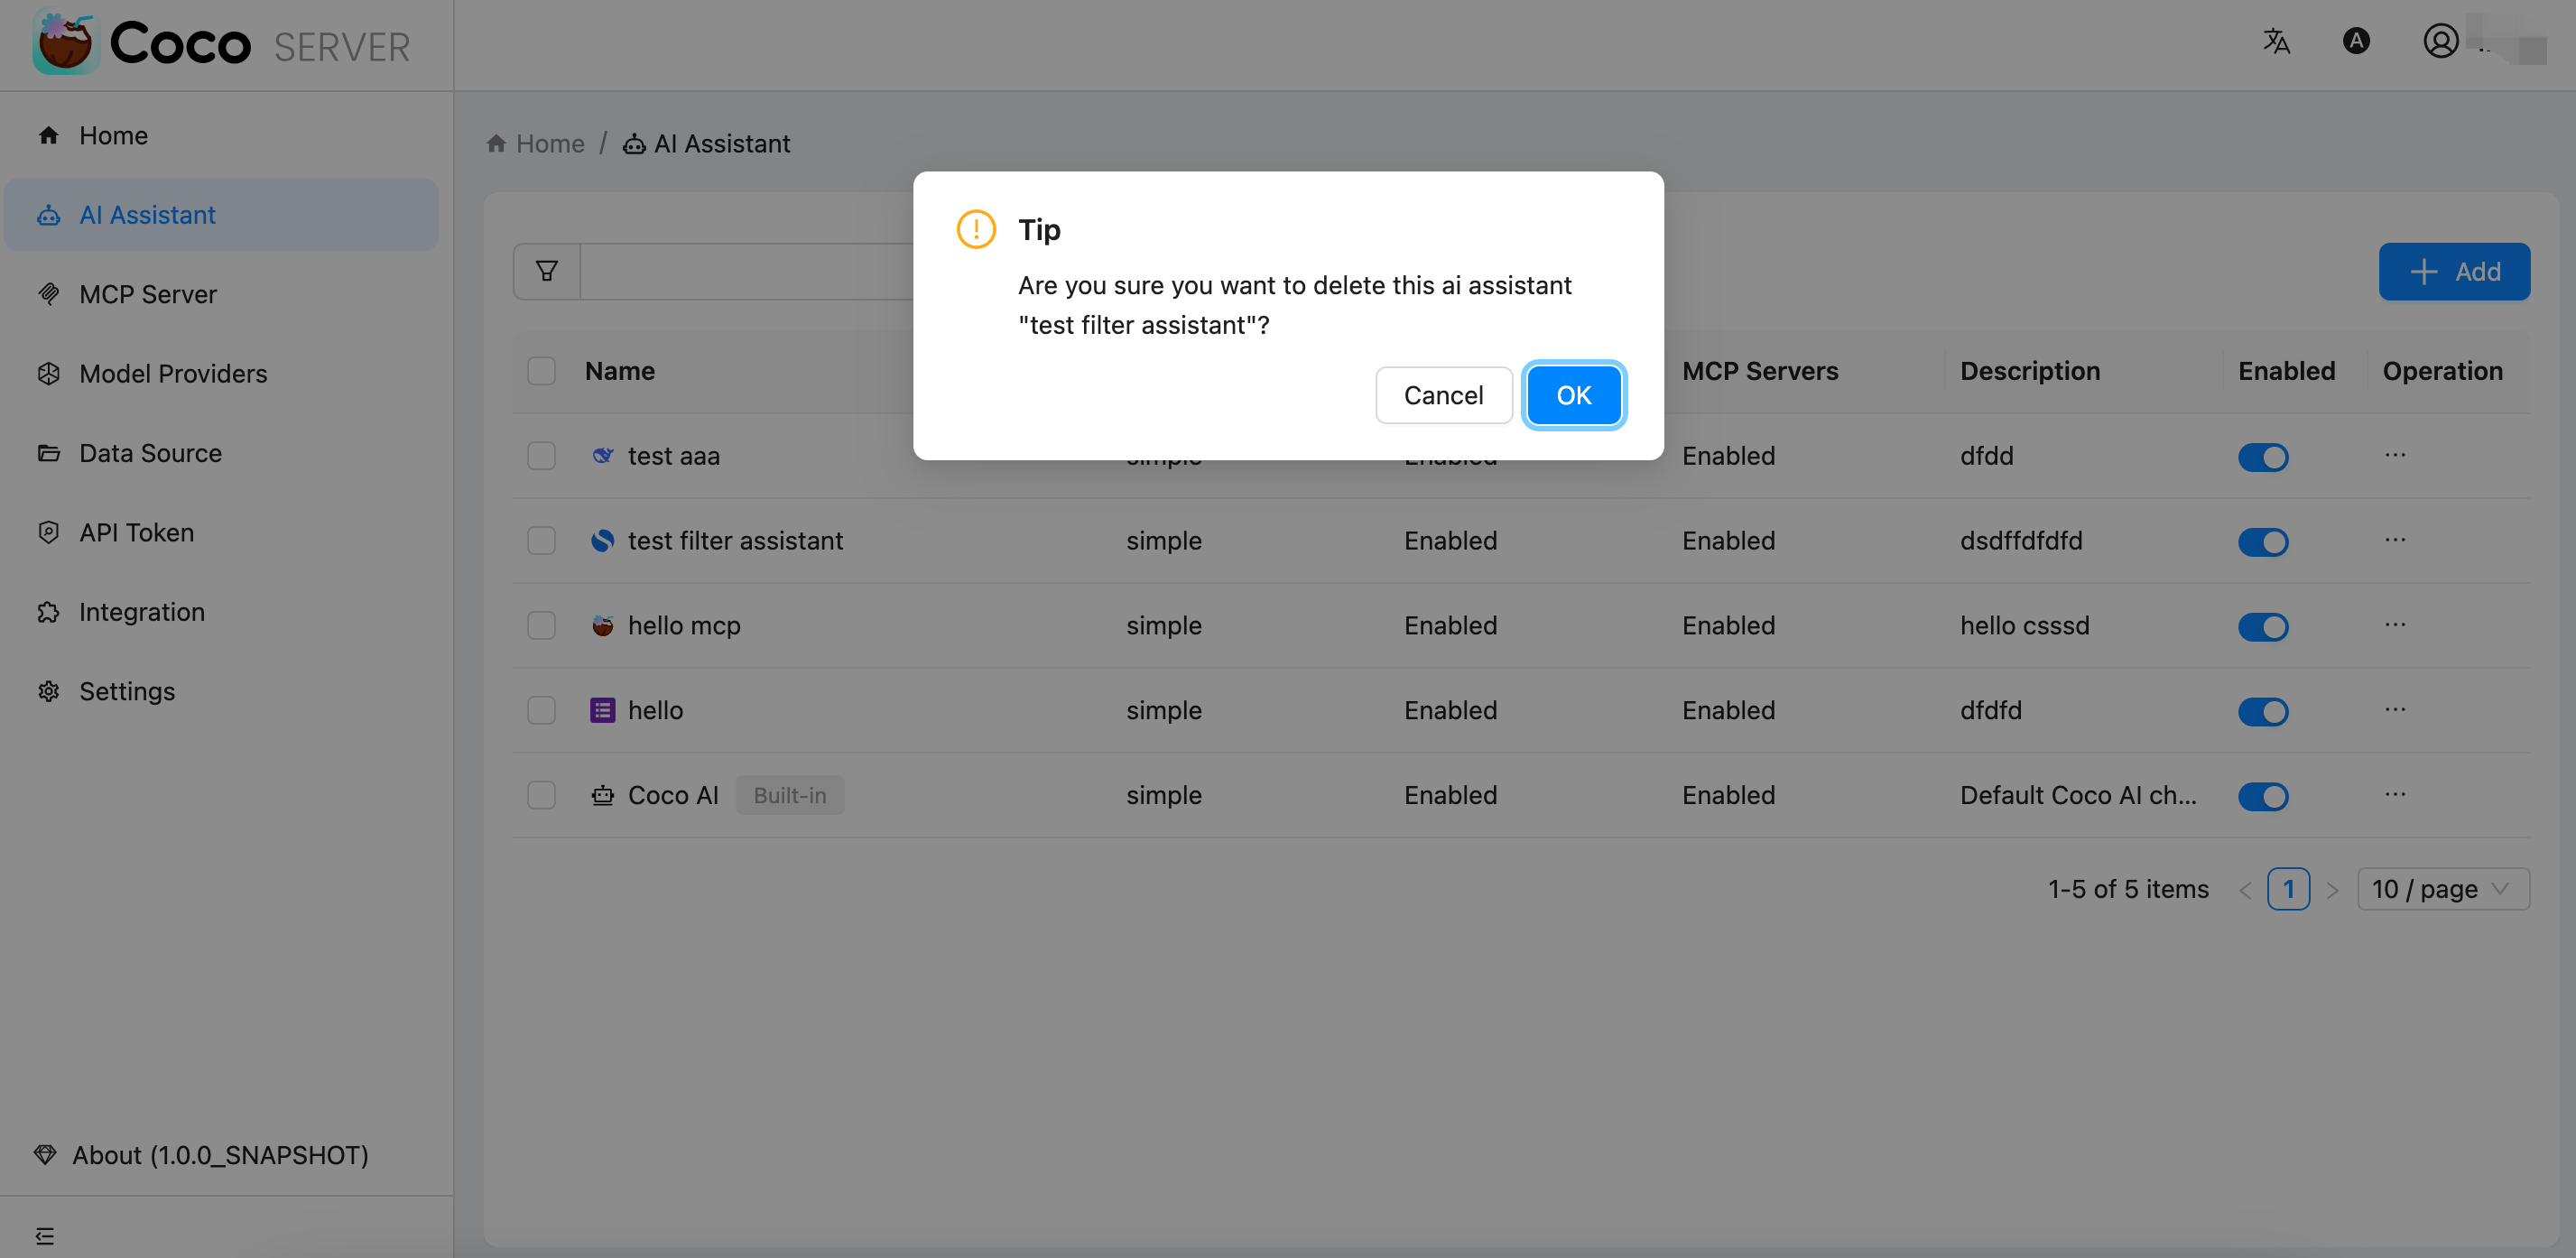Click the 'Default Coco AI ch...' description
The height and width of the screenshot is (1258, 2576).
coord(2078,796)
